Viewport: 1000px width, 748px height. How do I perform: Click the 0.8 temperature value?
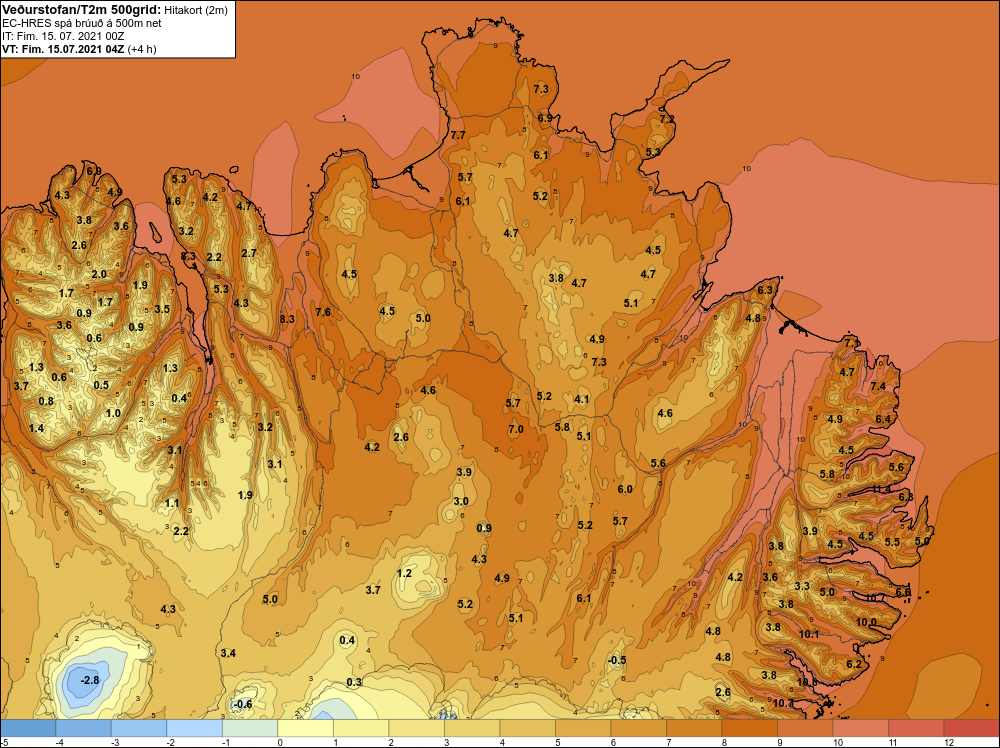(x=46, y=401)
